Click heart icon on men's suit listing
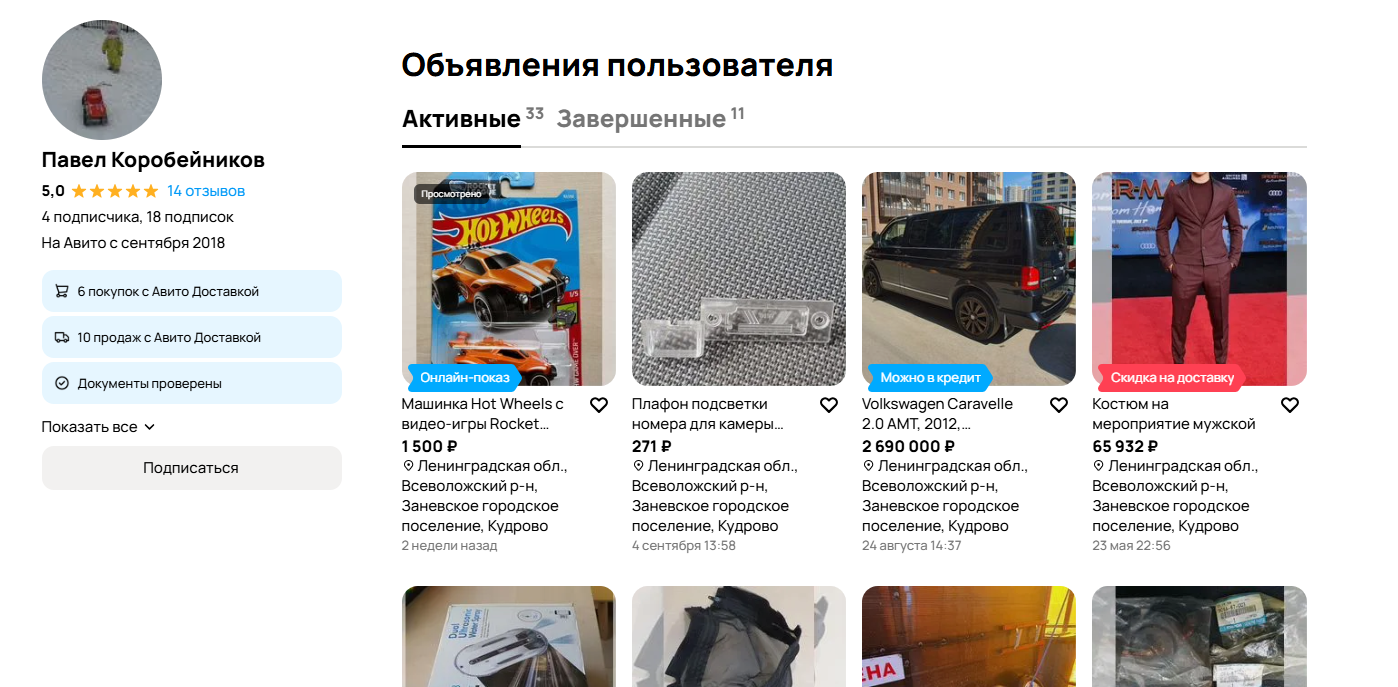Viewport: 1398px width, 687px height. 1289,405
